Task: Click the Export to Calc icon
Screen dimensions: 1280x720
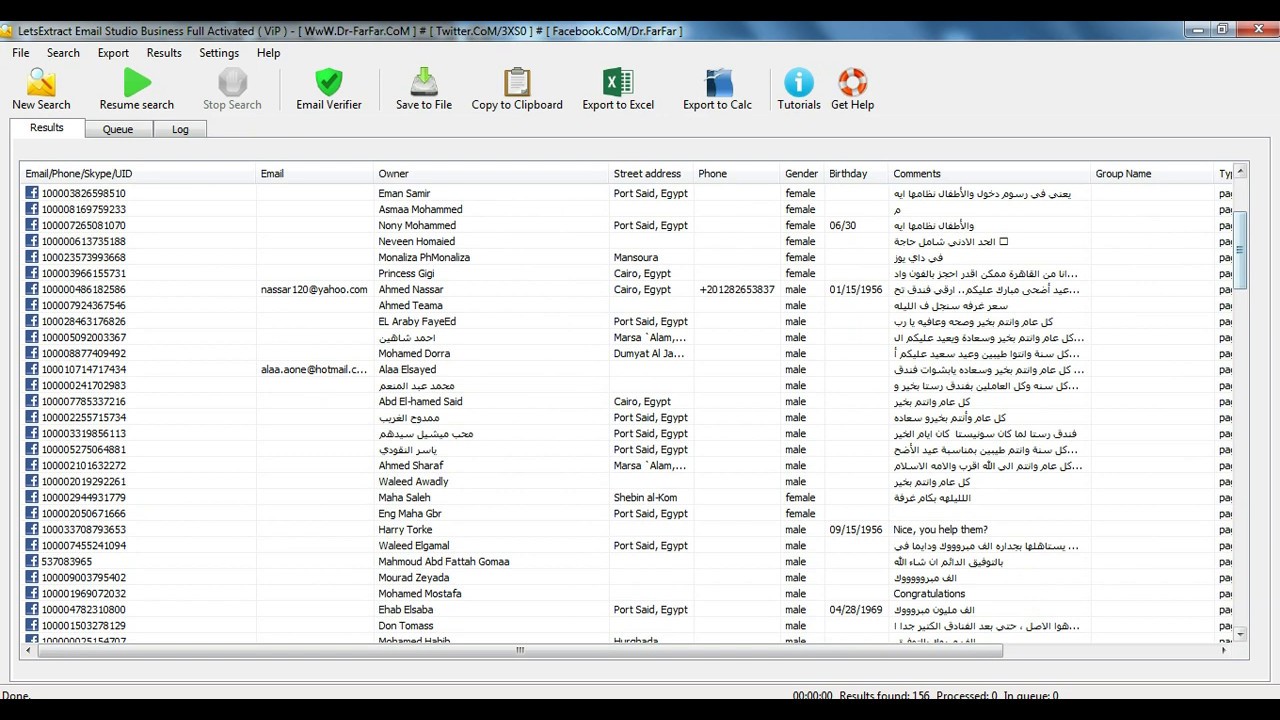Action: (718, 82)
